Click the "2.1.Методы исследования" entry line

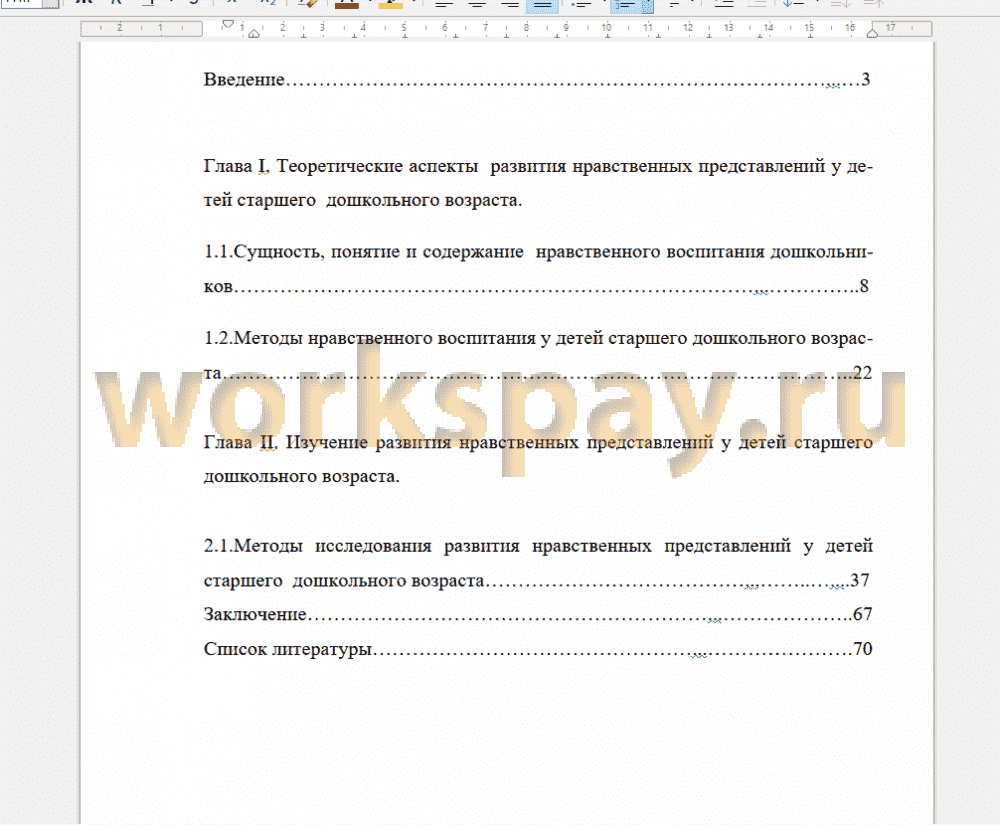pyautogui.click(x=538, y=546)
